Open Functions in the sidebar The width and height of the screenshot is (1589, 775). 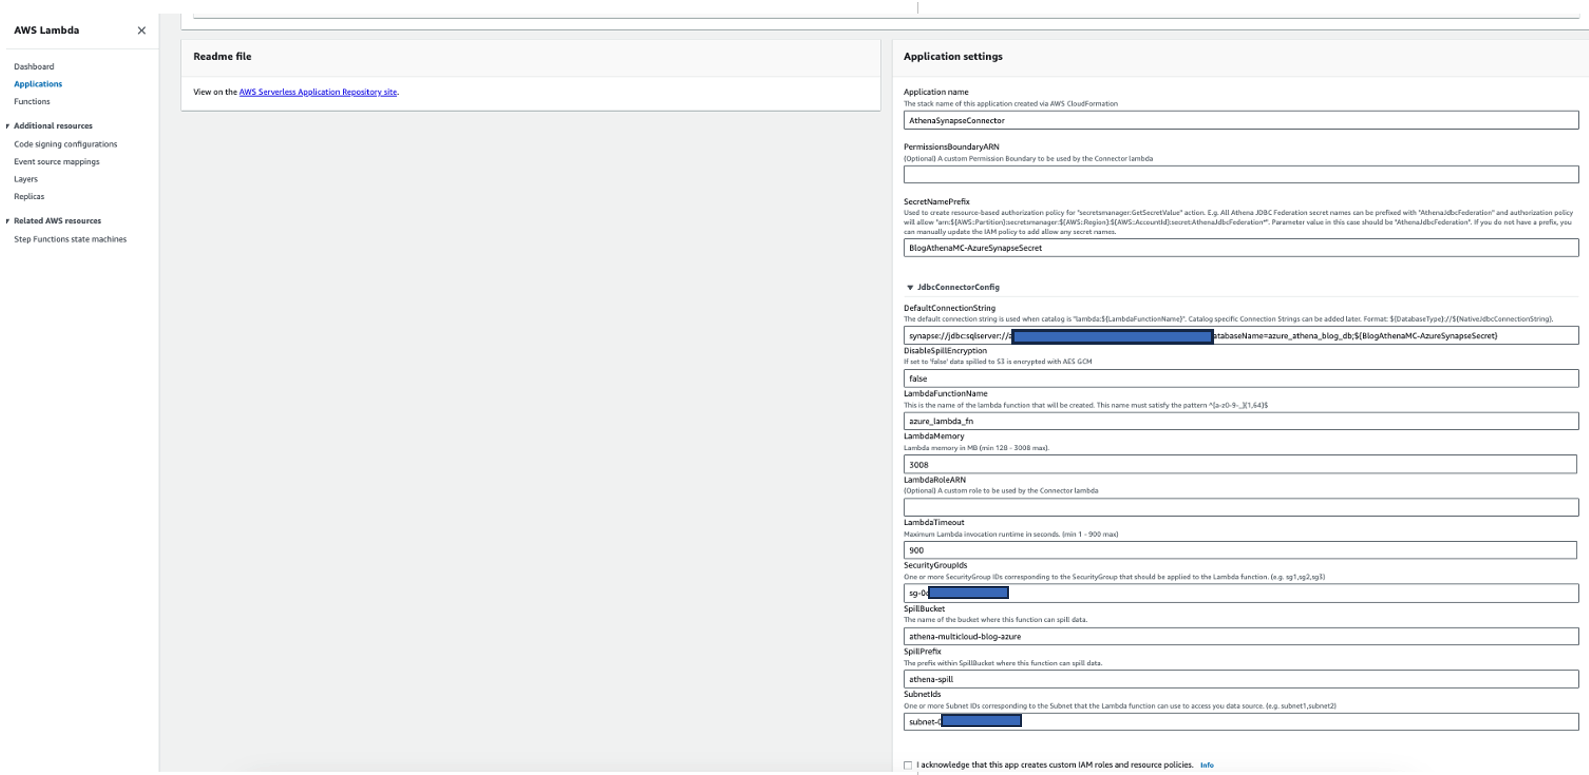(32, 102)
